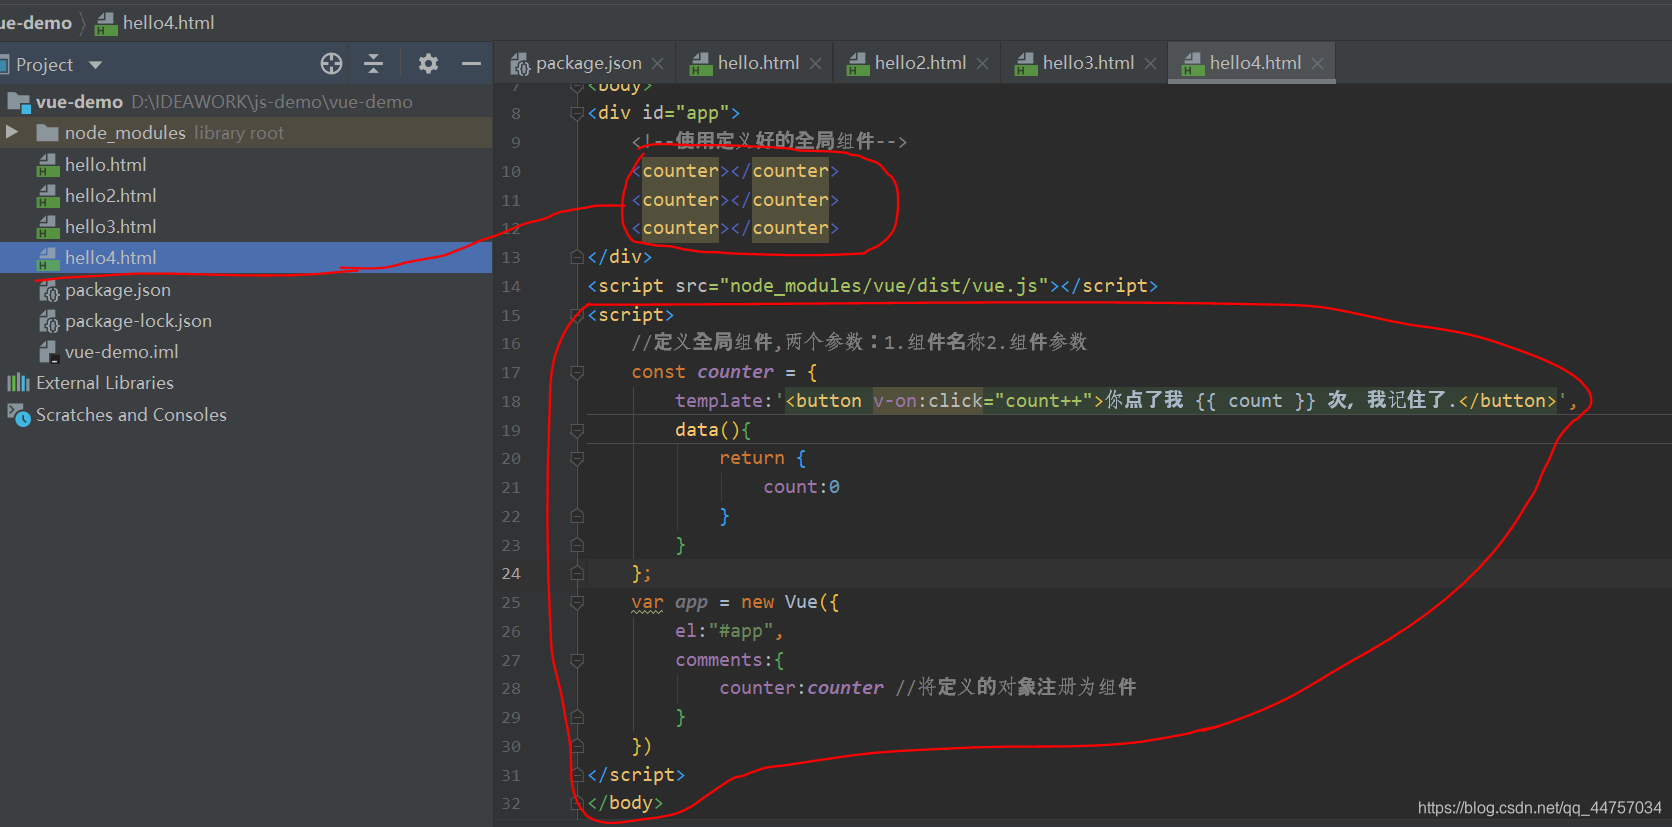Open vue-demo.iml in project tree
Image resolution: width=1672 pixels, height=827 pixels.
(x=122, y=352)
